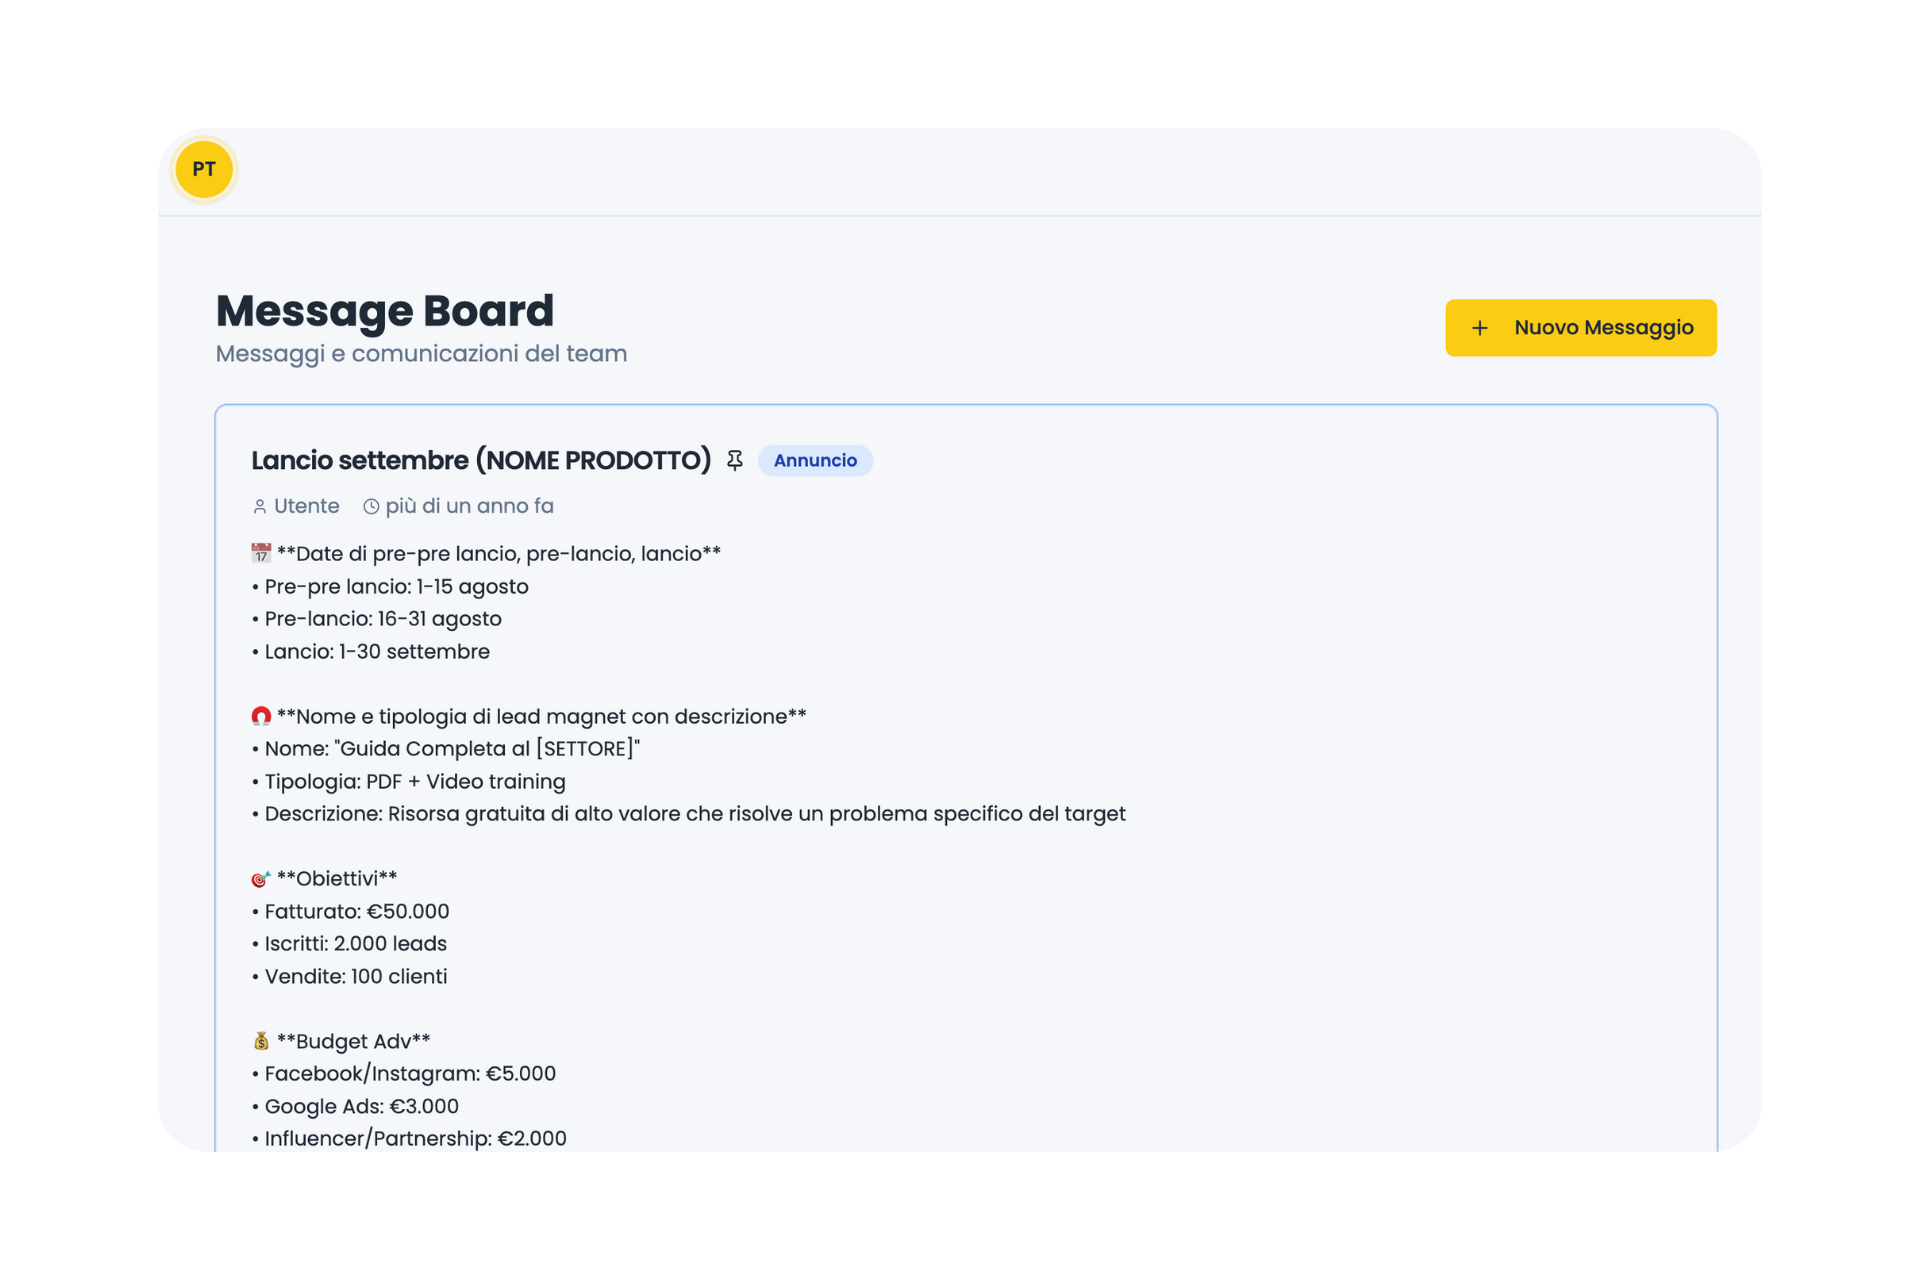Screen dimensions: 1920x1280
Task: Click the user icon next to Utente
Action: pyautogui.click(x=260, y=507)
